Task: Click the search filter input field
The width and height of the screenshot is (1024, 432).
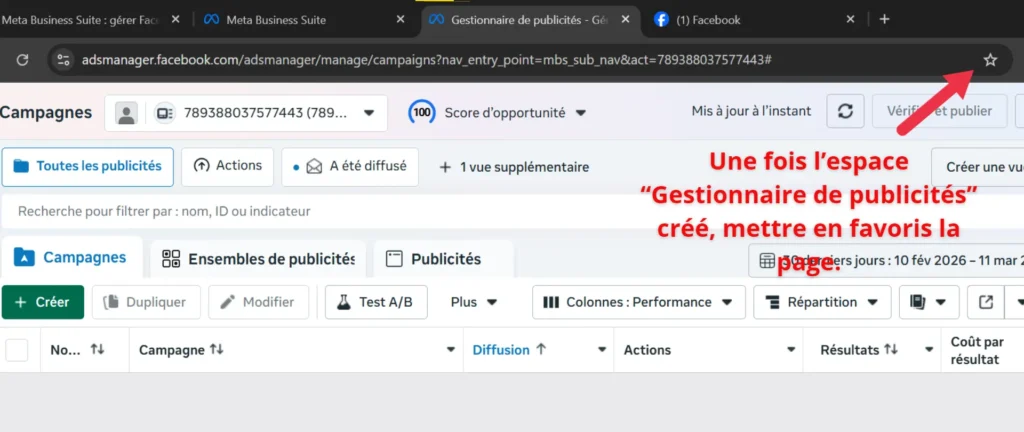Action: click(x=400, y=211)
